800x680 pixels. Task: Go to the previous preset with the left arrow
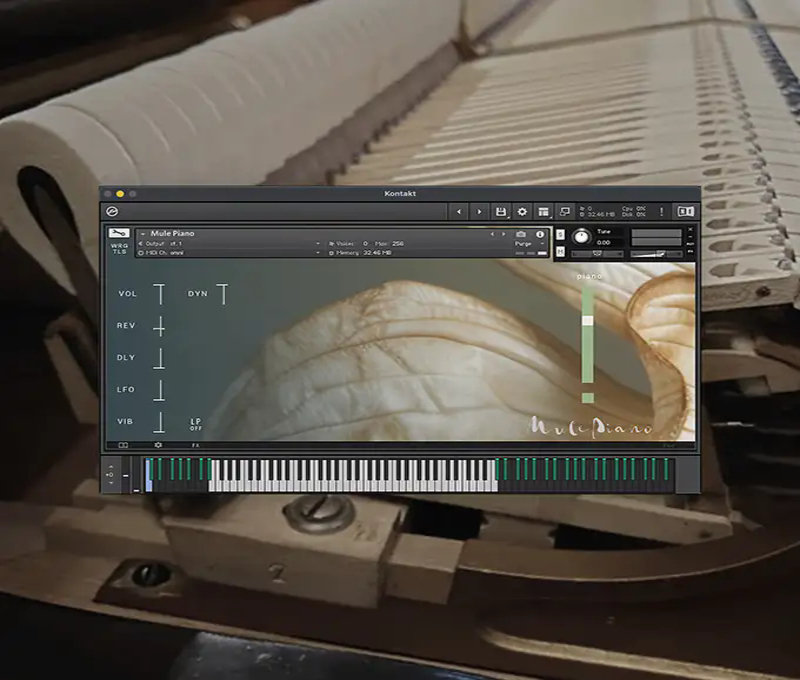tap(459, 212)
